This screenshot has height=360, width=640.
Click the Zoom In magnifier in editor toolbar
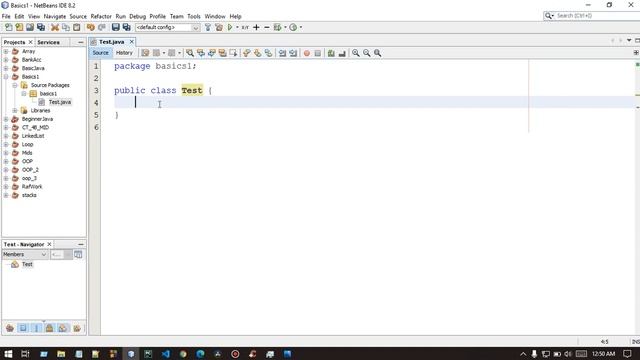(356, 53)
